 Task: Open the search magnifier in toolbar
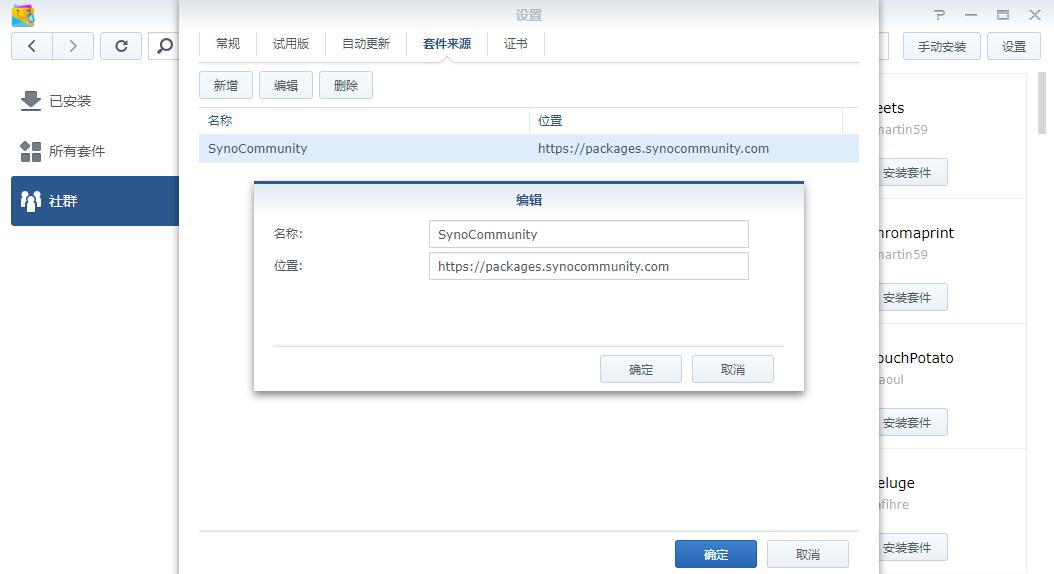(x=163, y=46)
